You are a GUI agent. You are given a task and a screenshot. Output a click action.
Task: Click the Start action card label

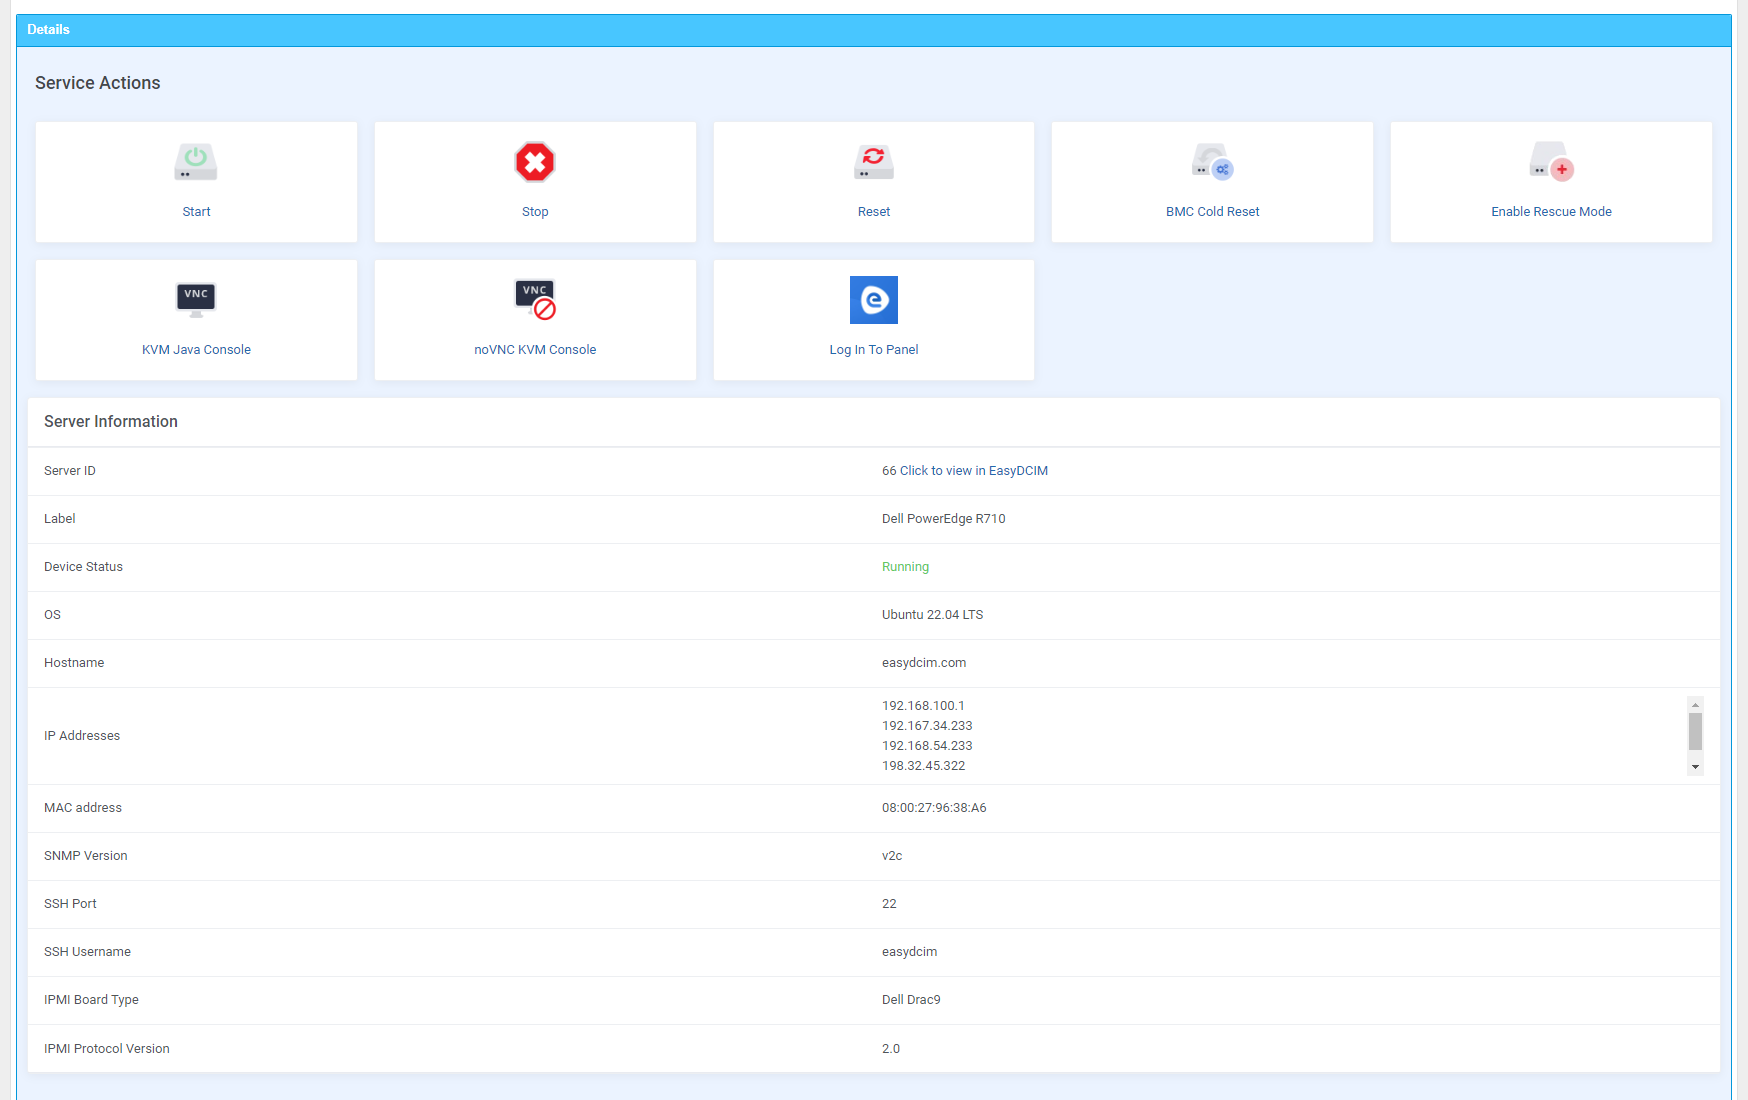(x=196, y=211)
